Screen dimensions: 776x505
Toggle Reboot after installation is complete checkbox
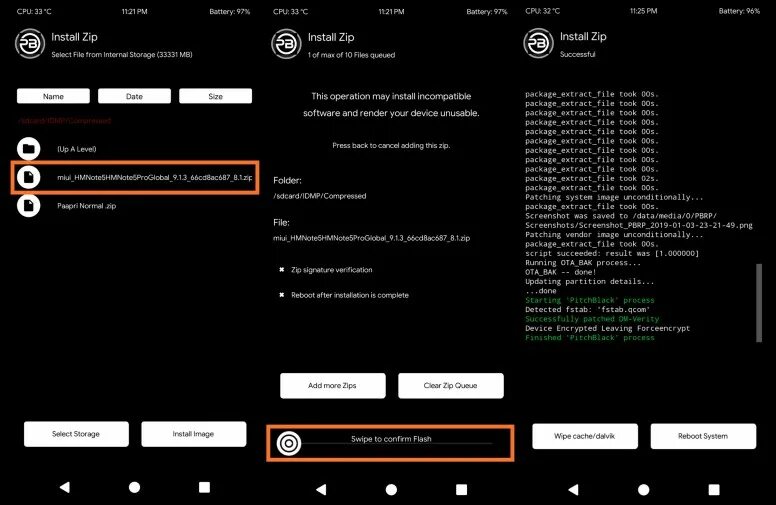282,295
